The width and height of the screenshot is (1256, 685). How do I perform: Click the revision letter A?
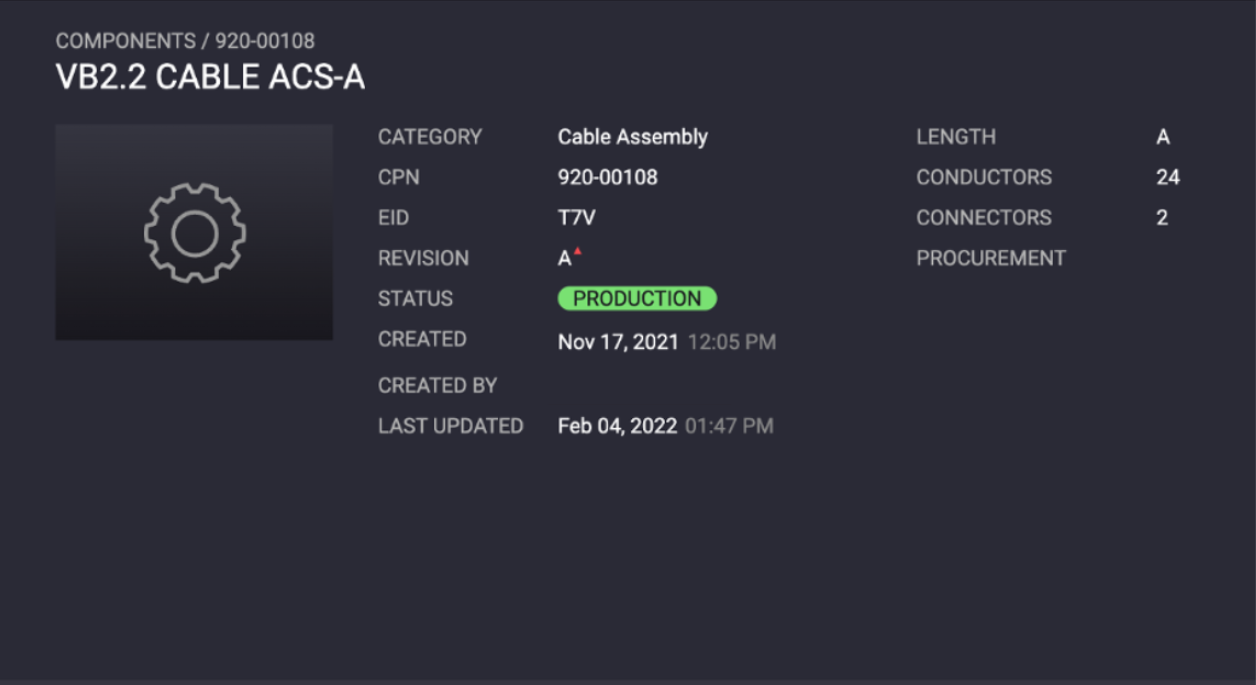(x=564, y=259)
